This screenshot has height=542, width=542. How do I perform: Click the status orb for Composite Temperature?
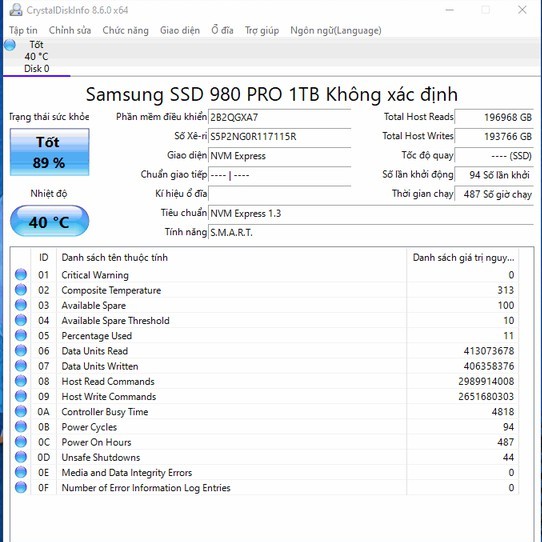pyautogui.click(x=21, y=290)
